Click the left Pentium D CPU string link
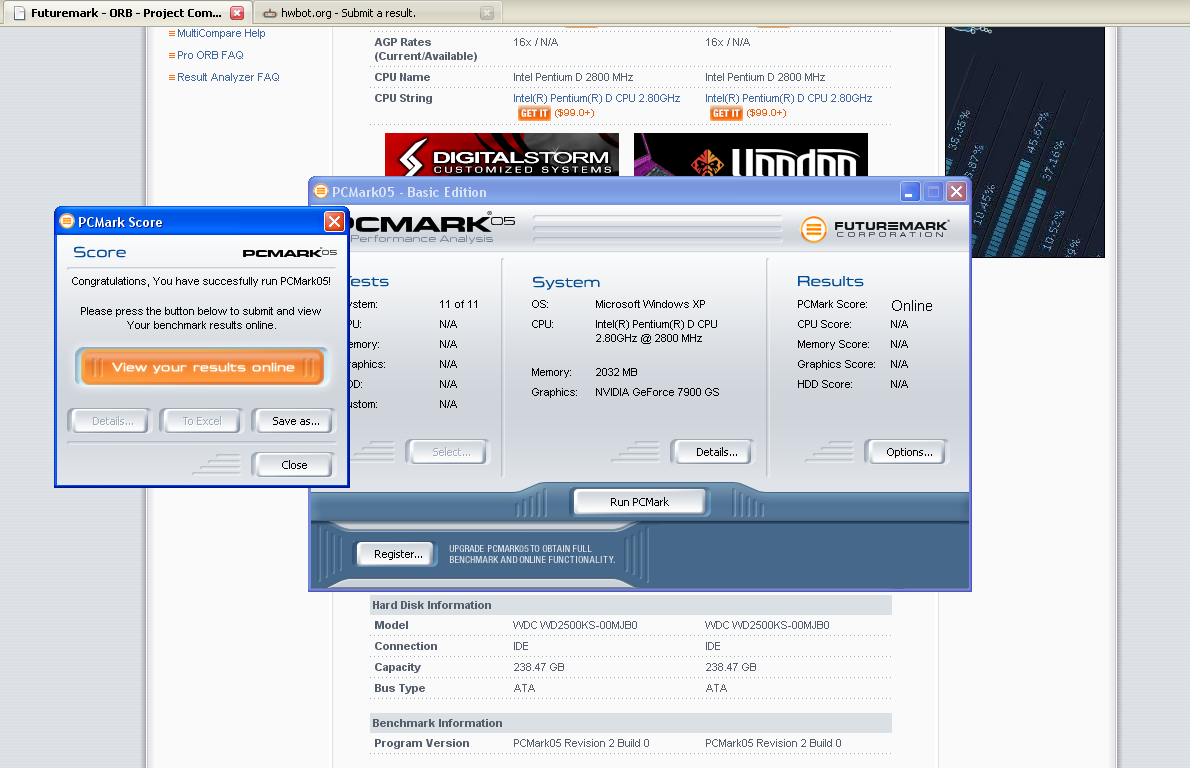Image resolution: width=1190 pixels, height=768 pixels. click(597, 99)
